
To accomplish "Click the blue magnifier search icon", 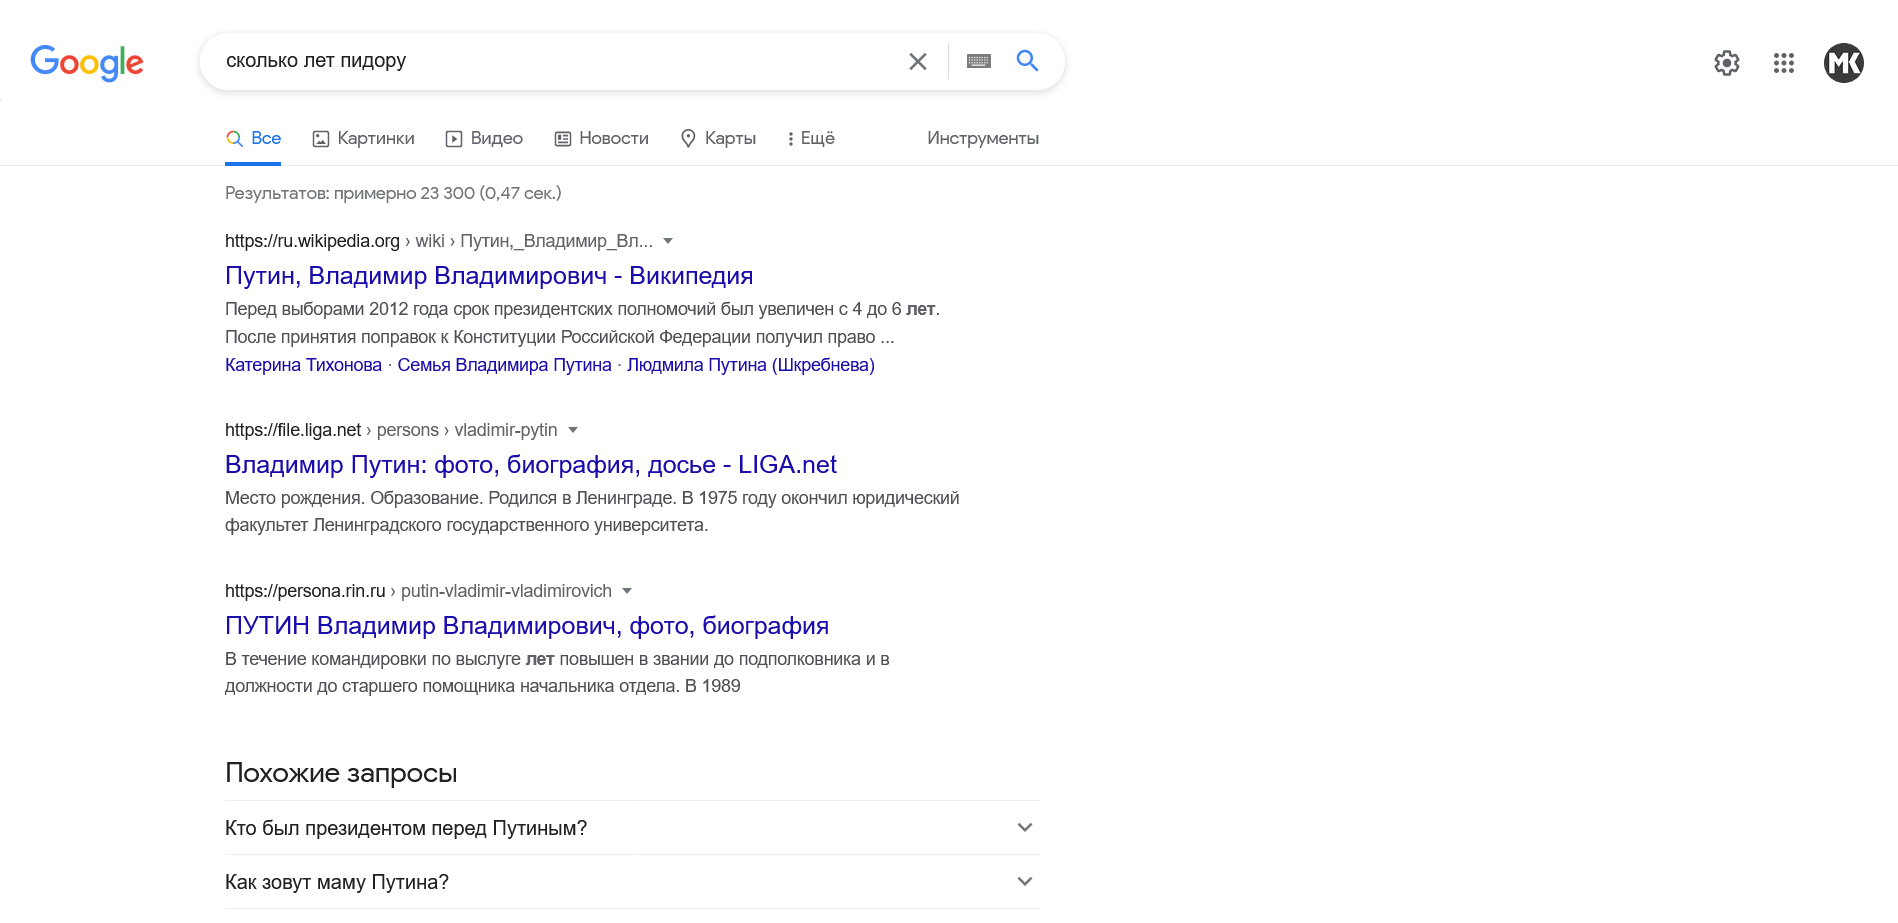I will tap(1027, 61).
